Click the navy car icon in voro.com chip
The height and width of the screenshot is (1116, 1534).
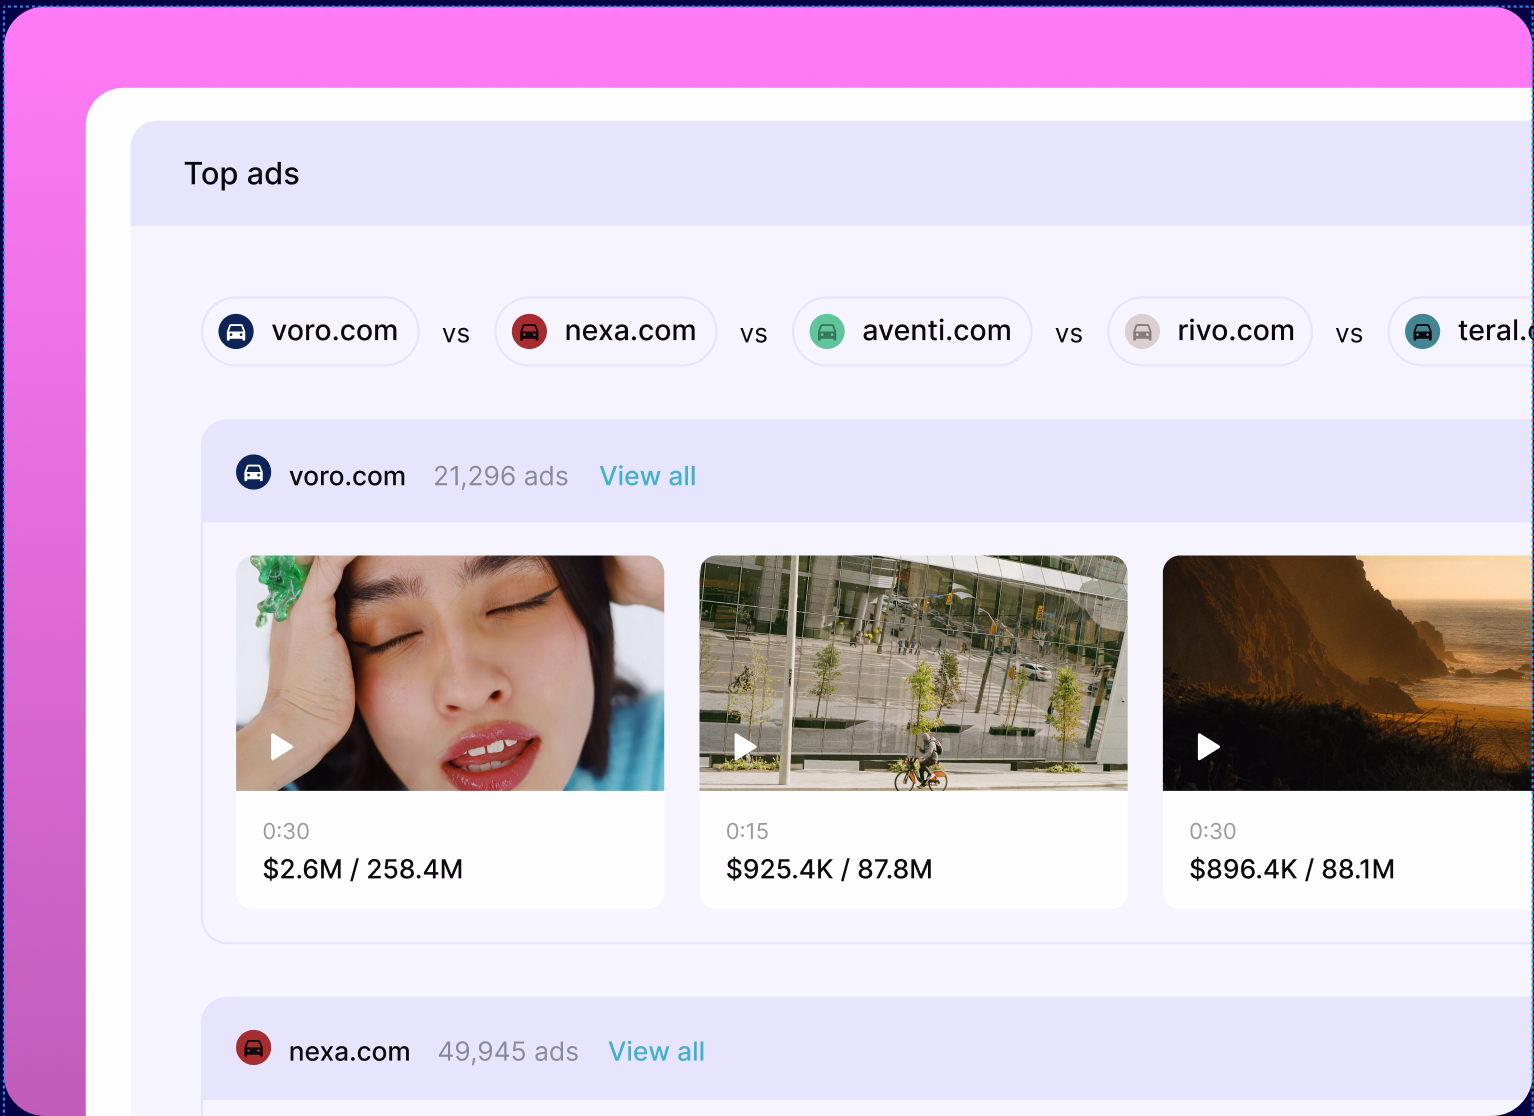coord(236,331)
